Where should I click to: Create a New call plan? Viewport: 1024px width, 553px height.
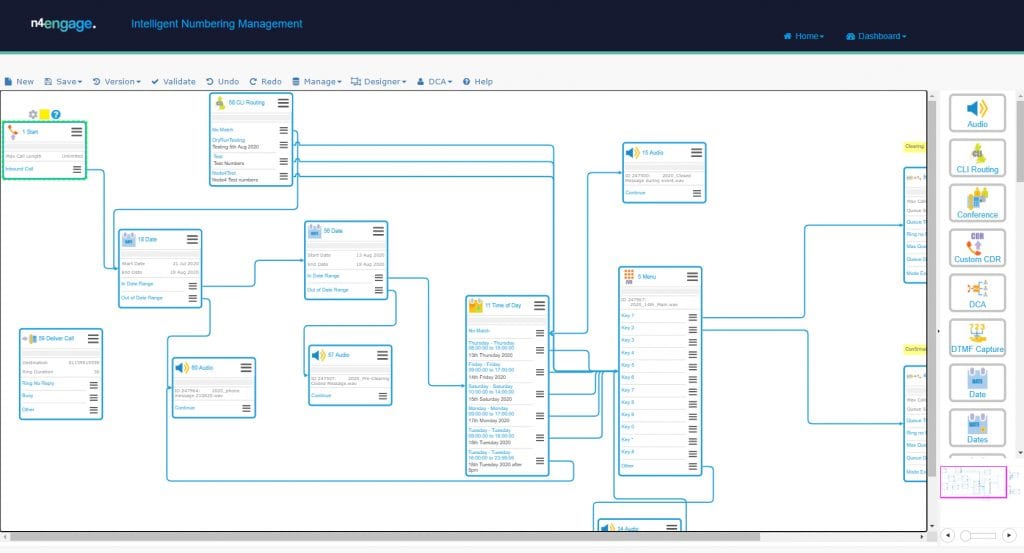tap(19, 82)
